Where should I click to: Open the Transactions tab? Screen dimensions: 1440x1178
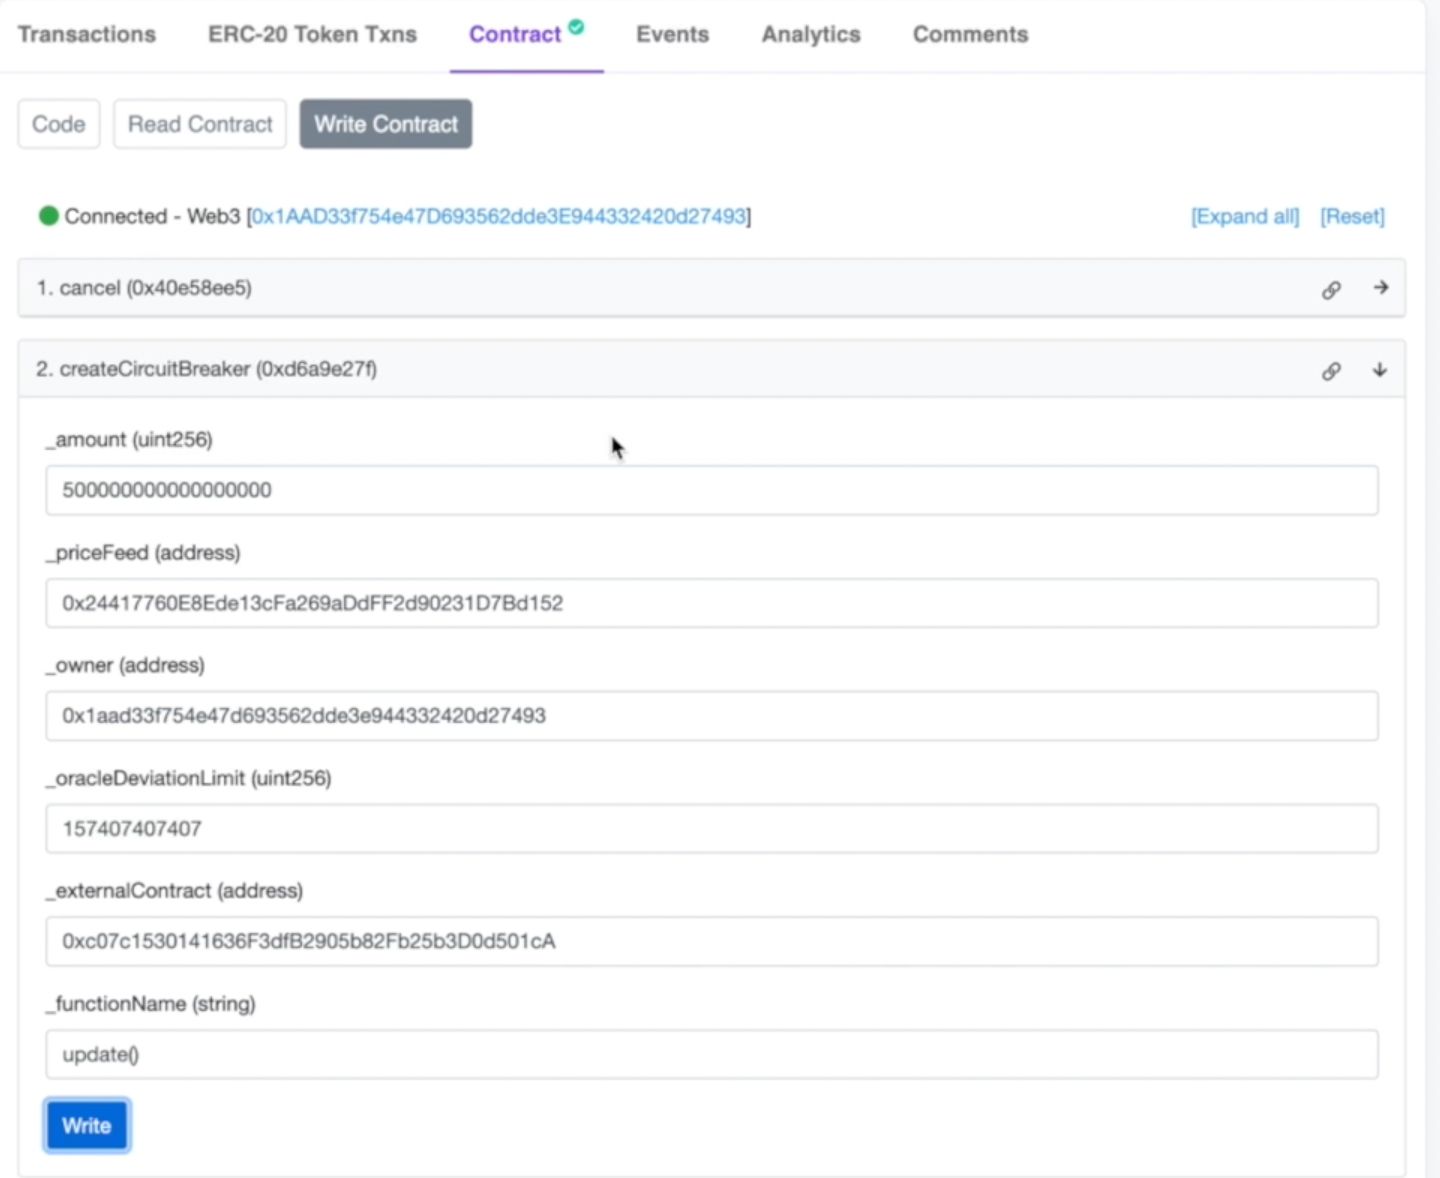point(87,34)
